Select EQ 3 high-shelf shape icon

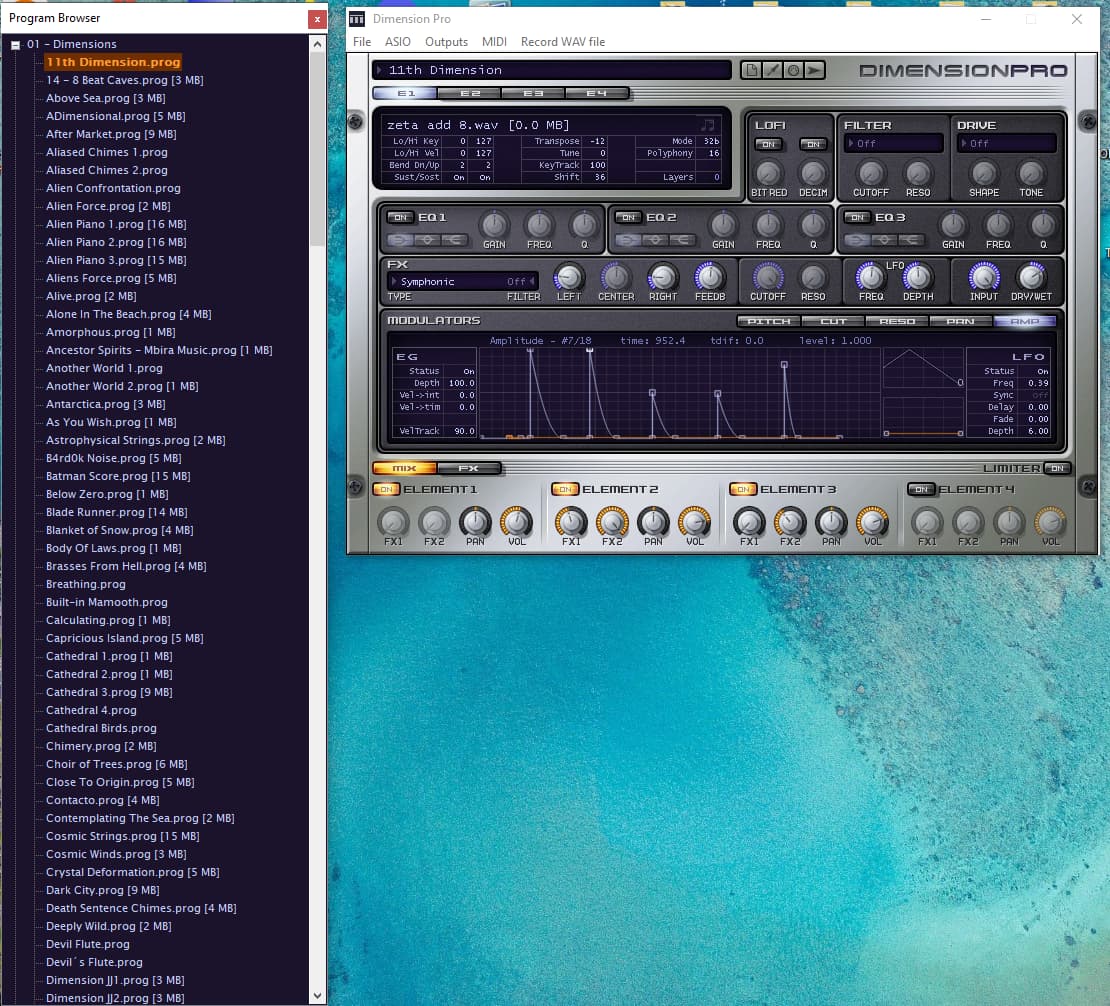[912, 240]
